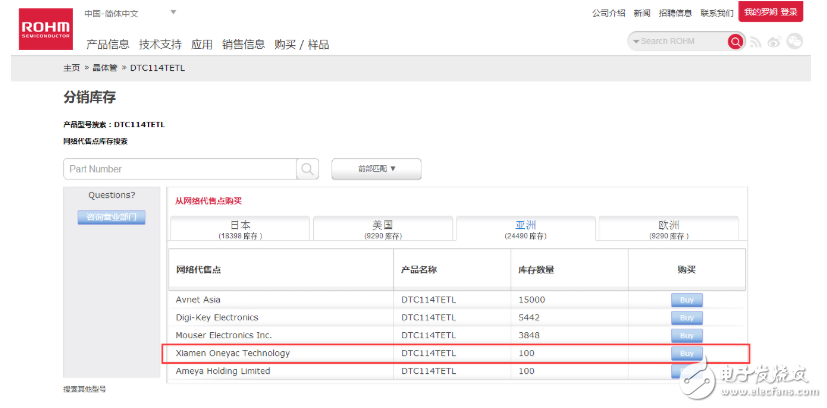The height and width of the screenshot is (408, 827).
Task: Open the 招聘信息 link
Action: tap(675, 13)
